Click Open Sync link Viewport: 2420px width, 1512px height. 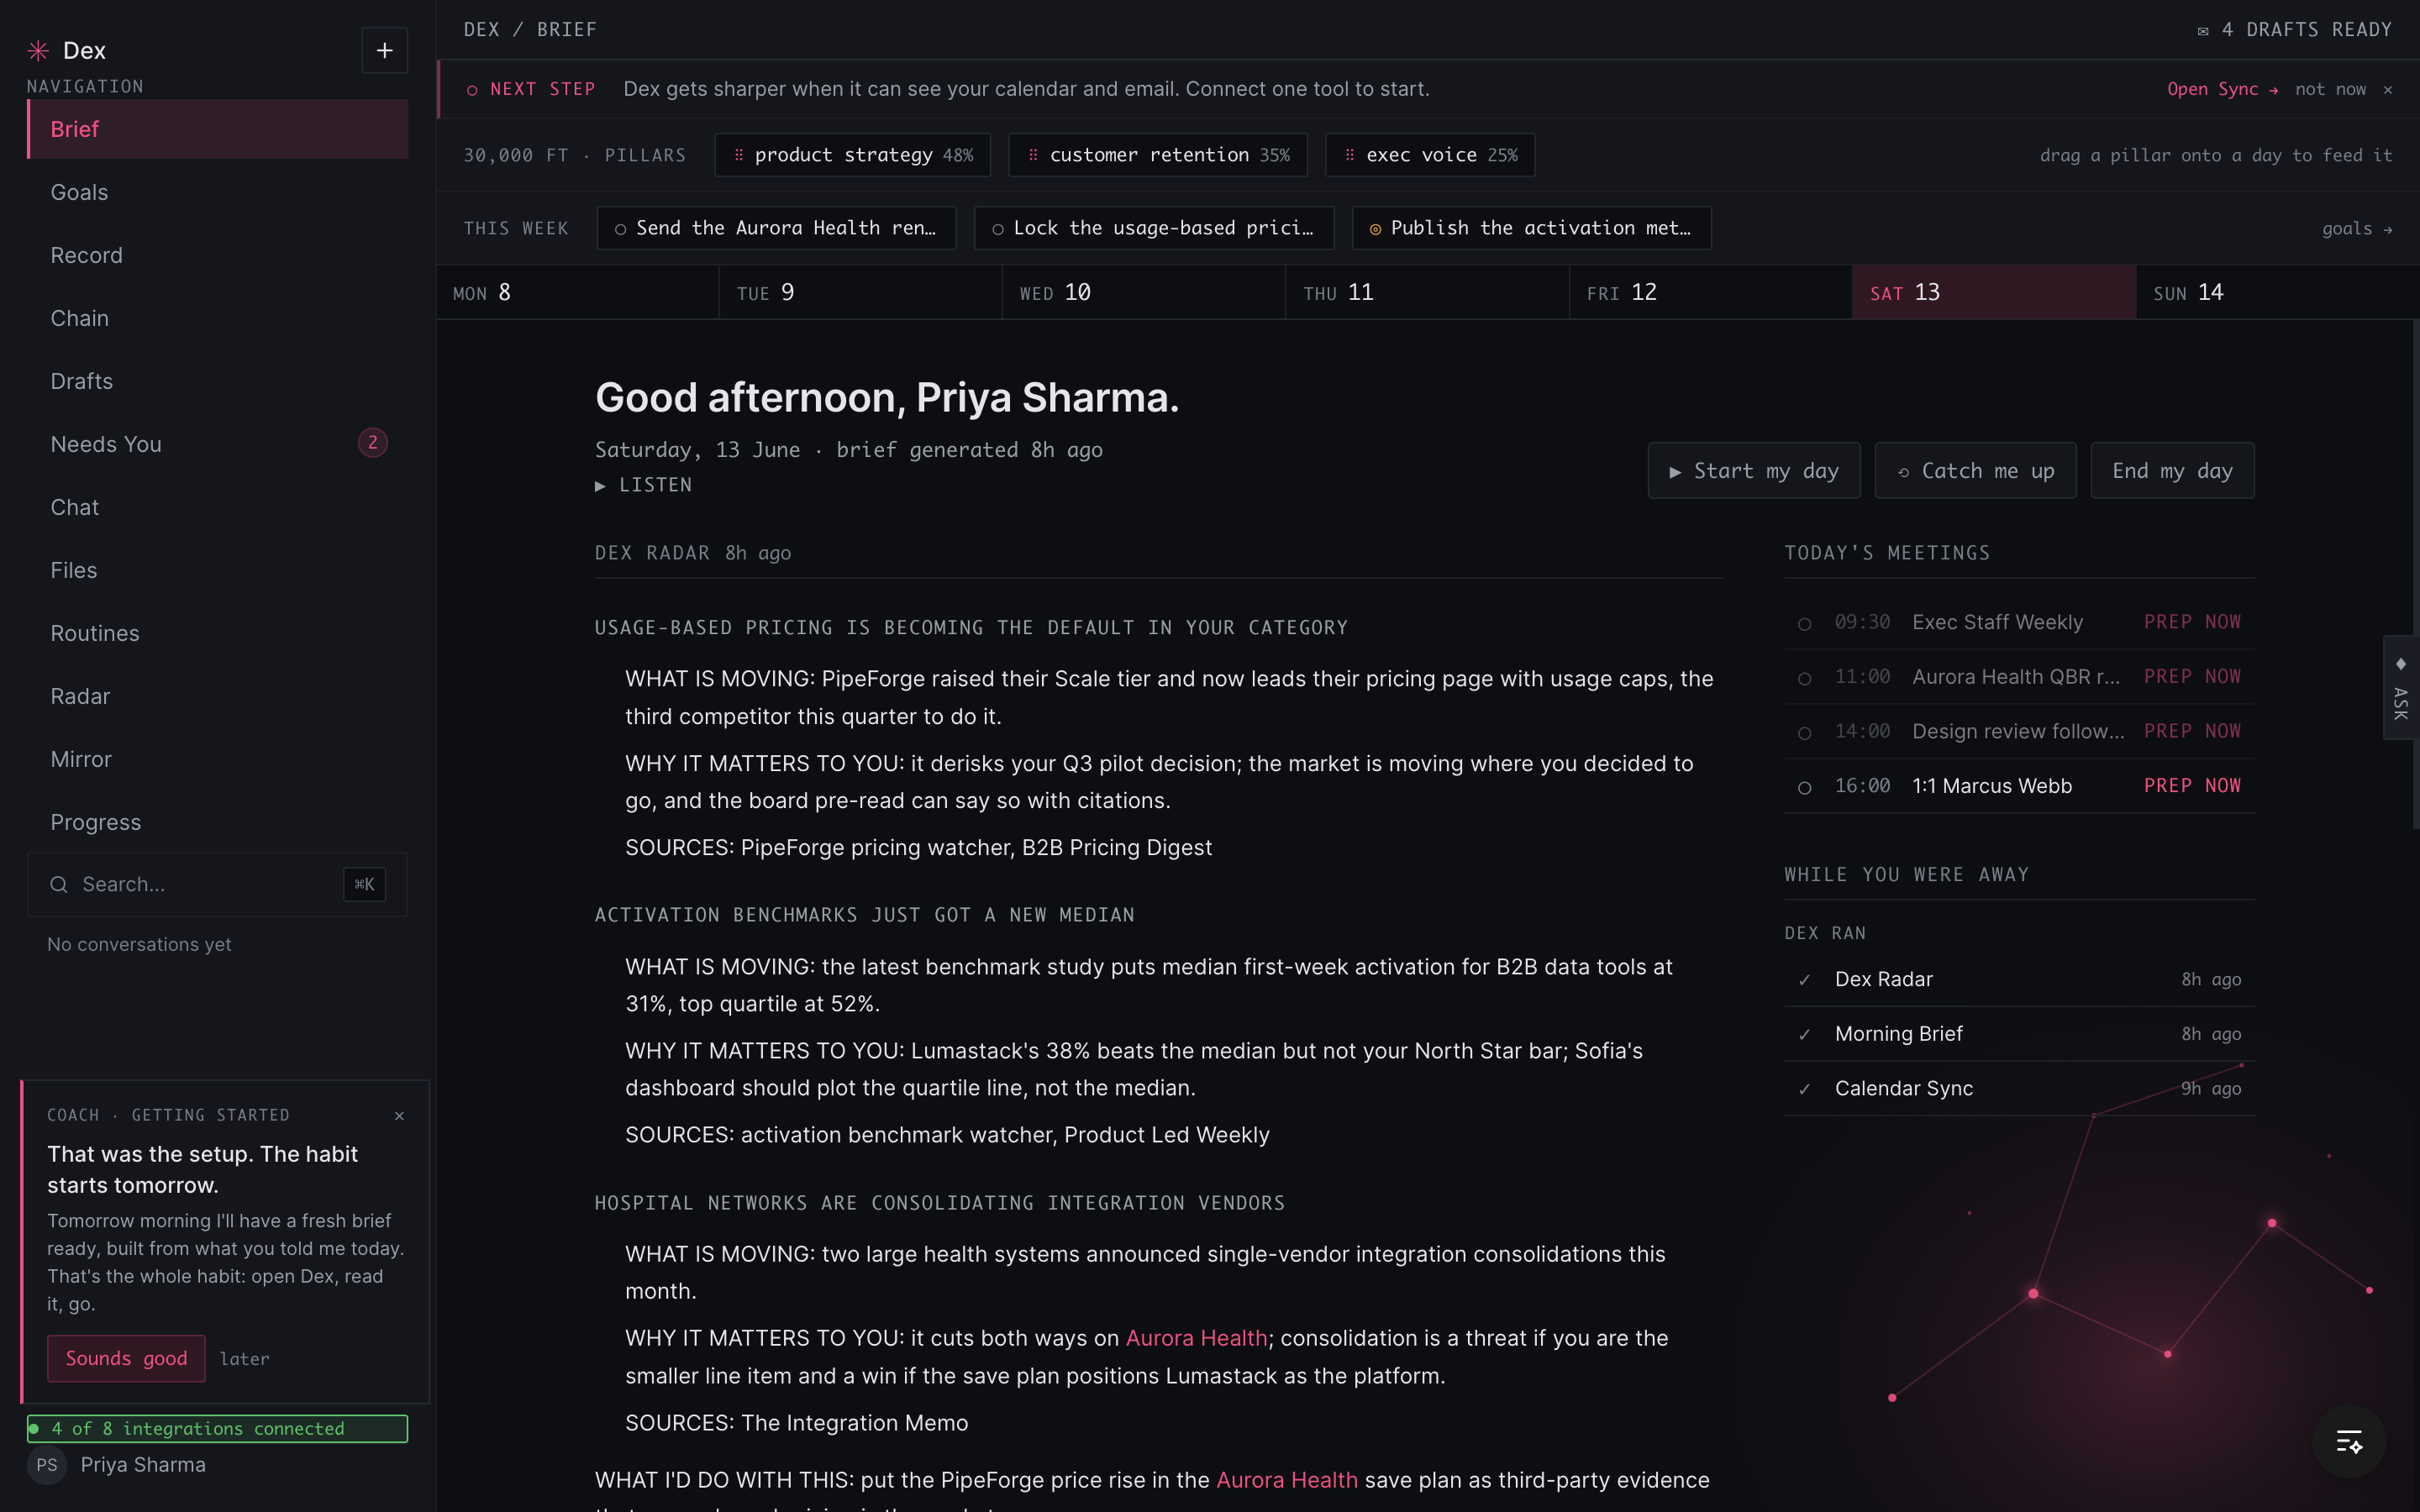tap(2222, 89)
